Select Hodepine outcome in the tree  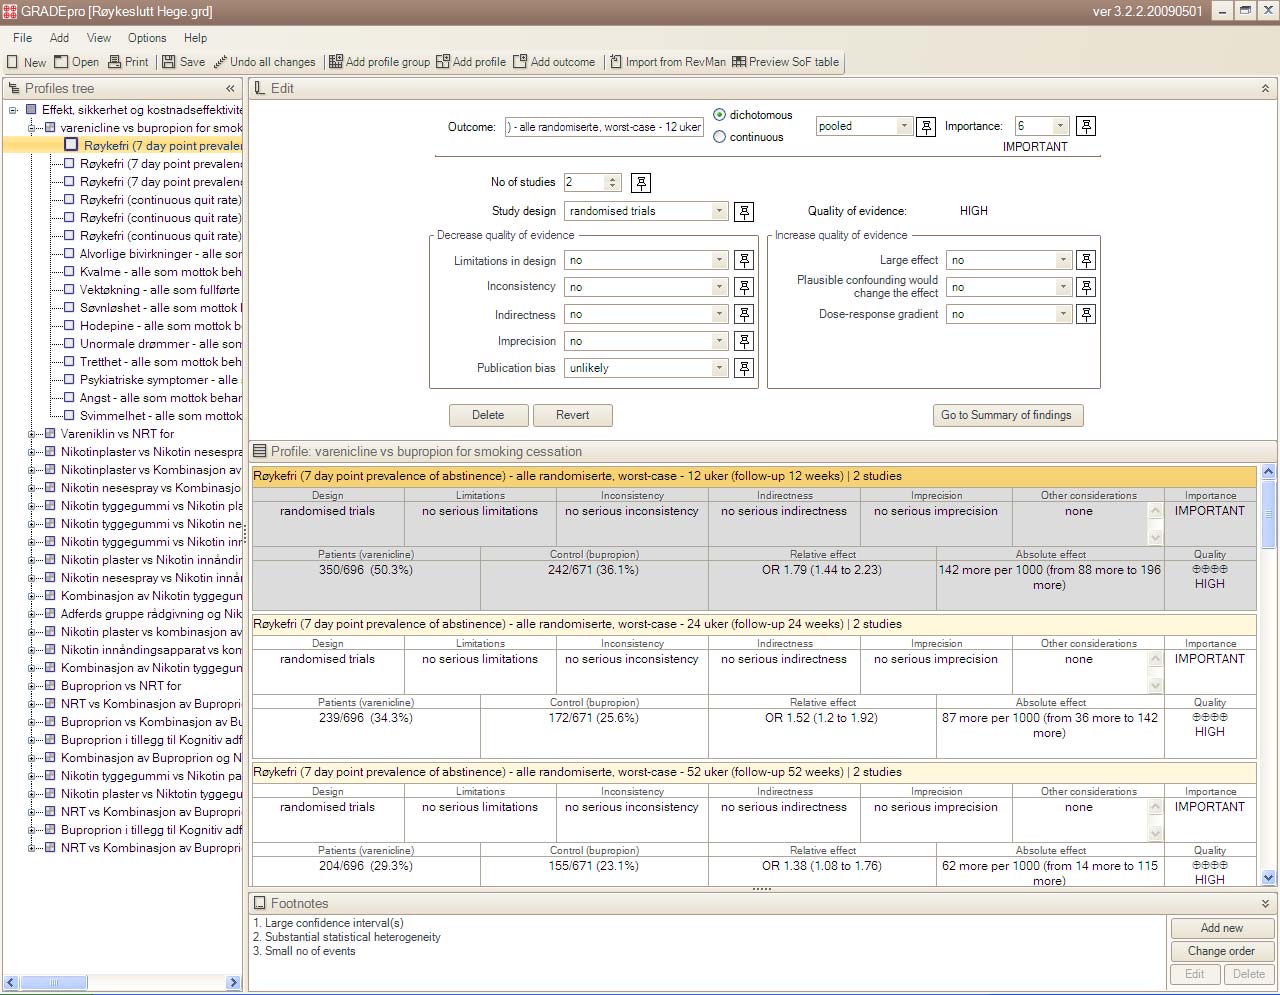tap(160, 326)
